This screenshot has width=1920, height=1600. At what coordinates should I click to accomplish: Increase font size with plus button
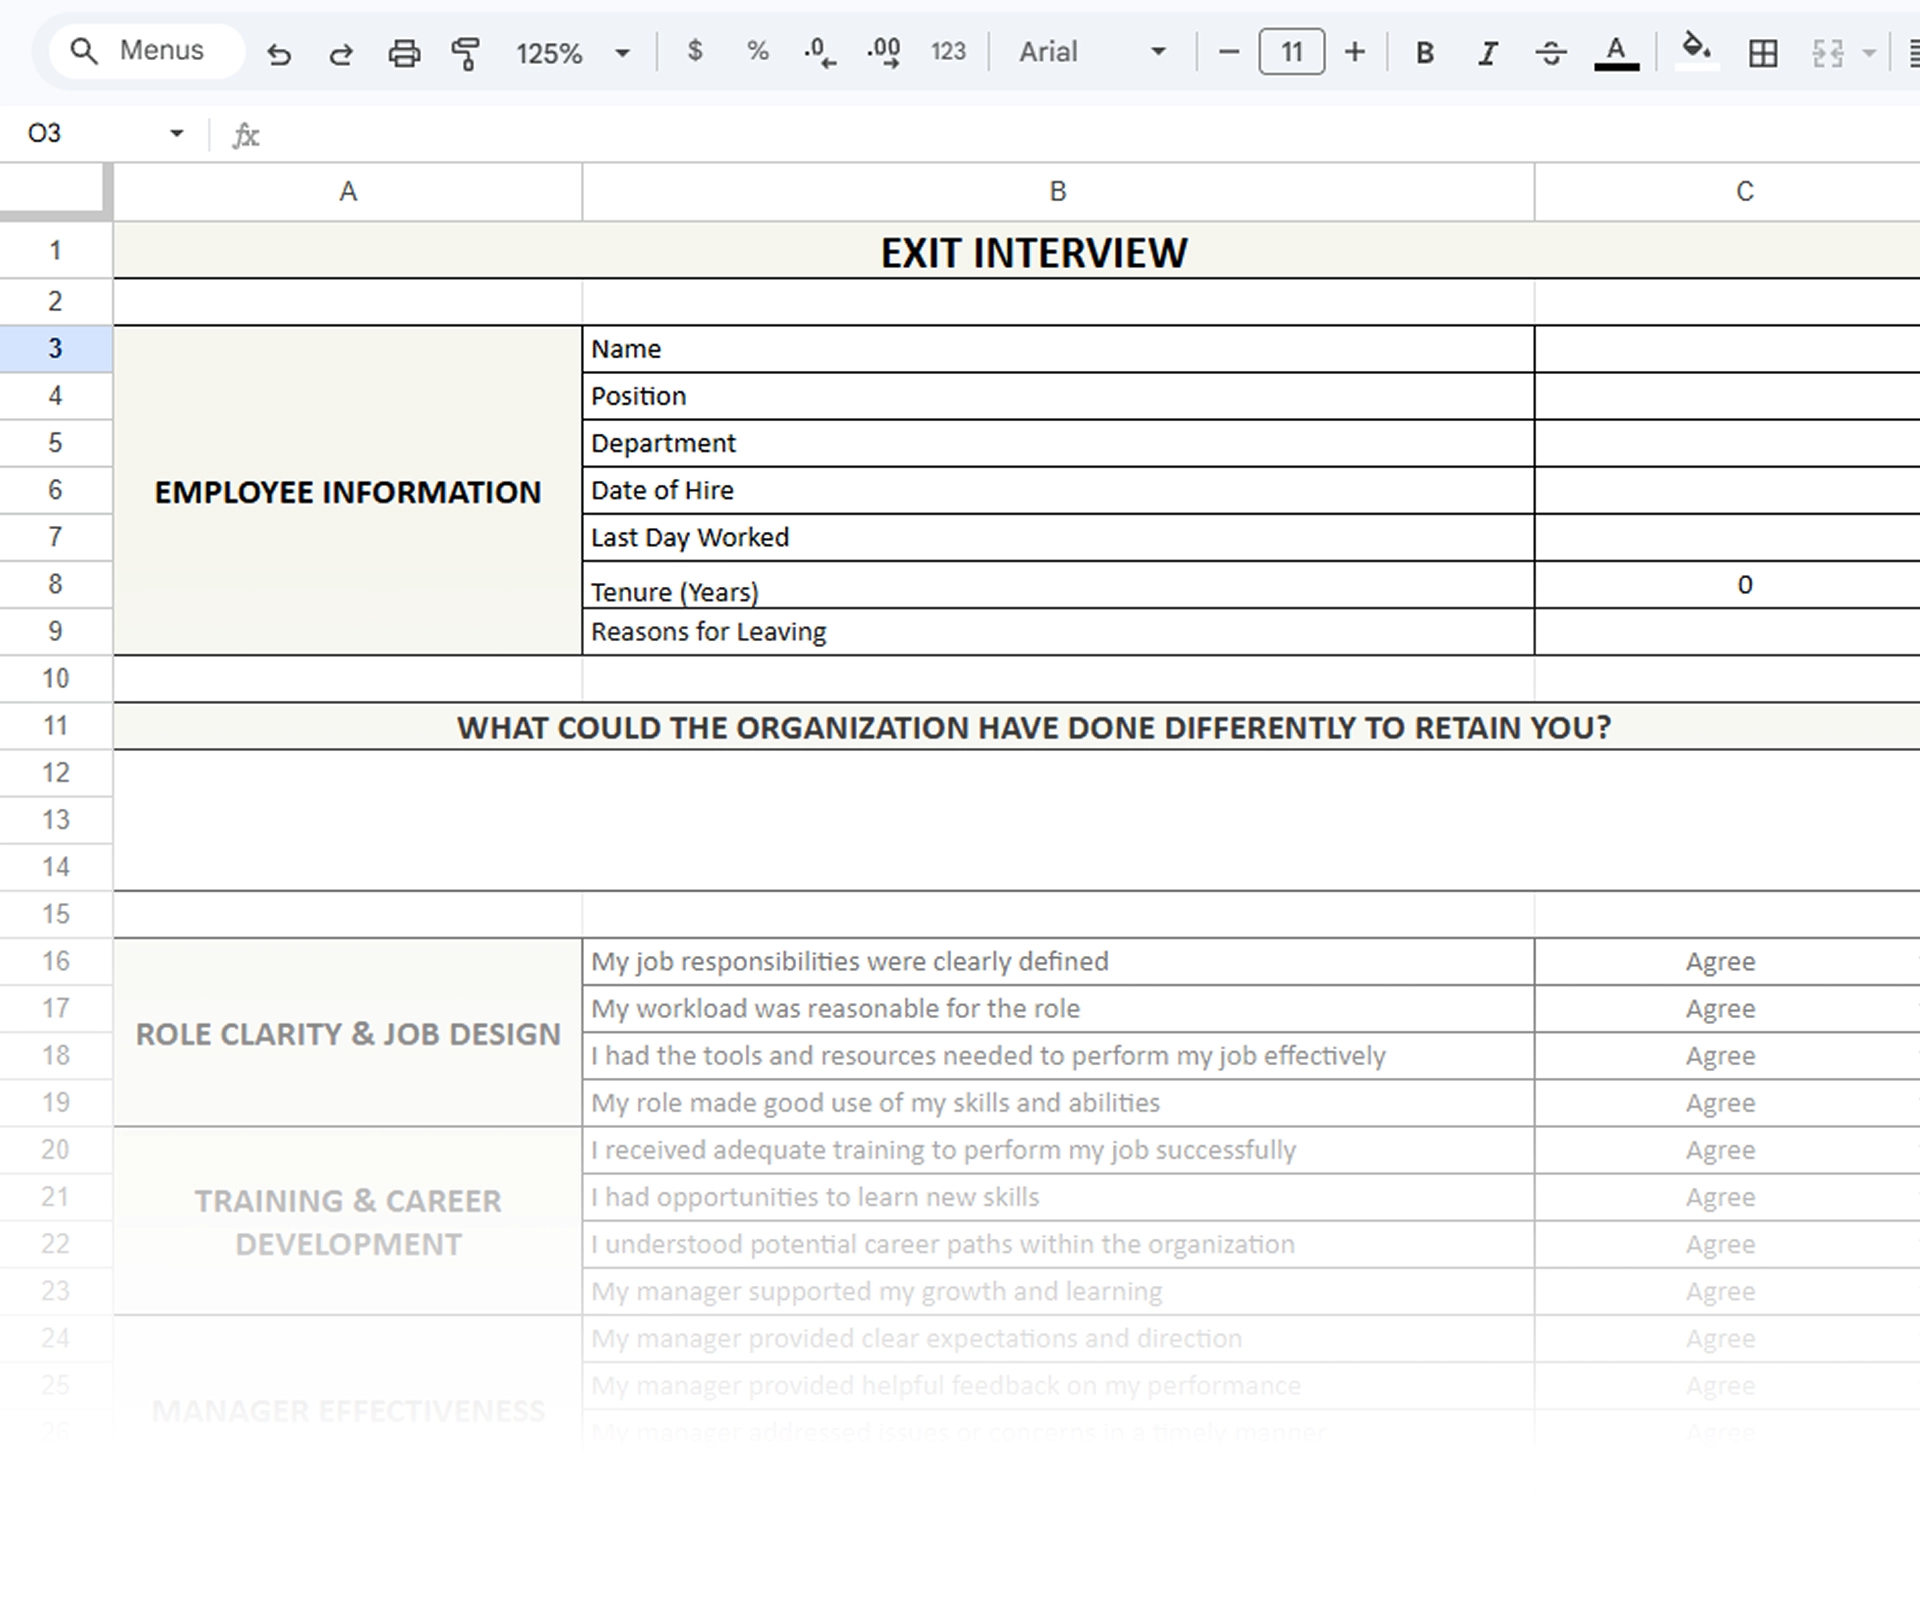1355,51
